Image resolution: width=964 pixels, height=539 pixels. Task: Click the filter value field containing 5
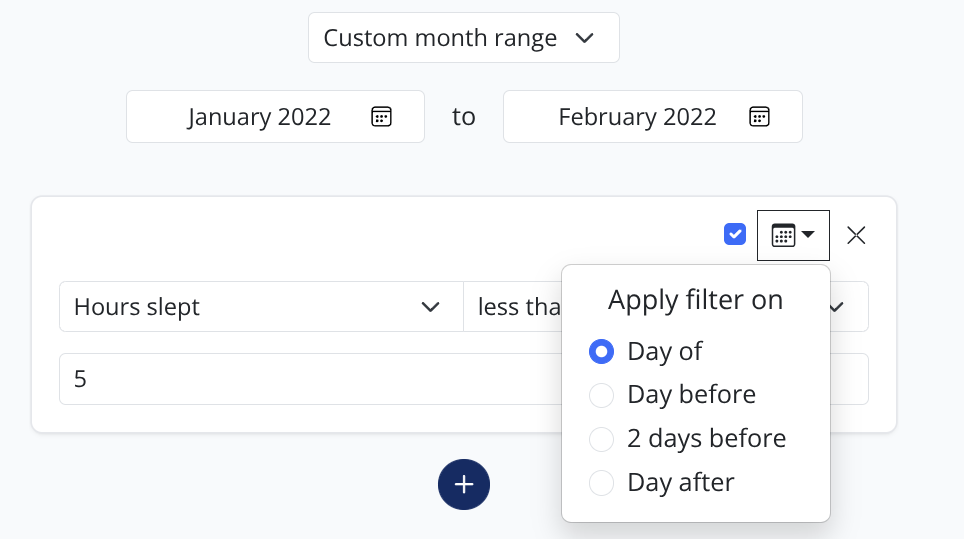(300, 380)
